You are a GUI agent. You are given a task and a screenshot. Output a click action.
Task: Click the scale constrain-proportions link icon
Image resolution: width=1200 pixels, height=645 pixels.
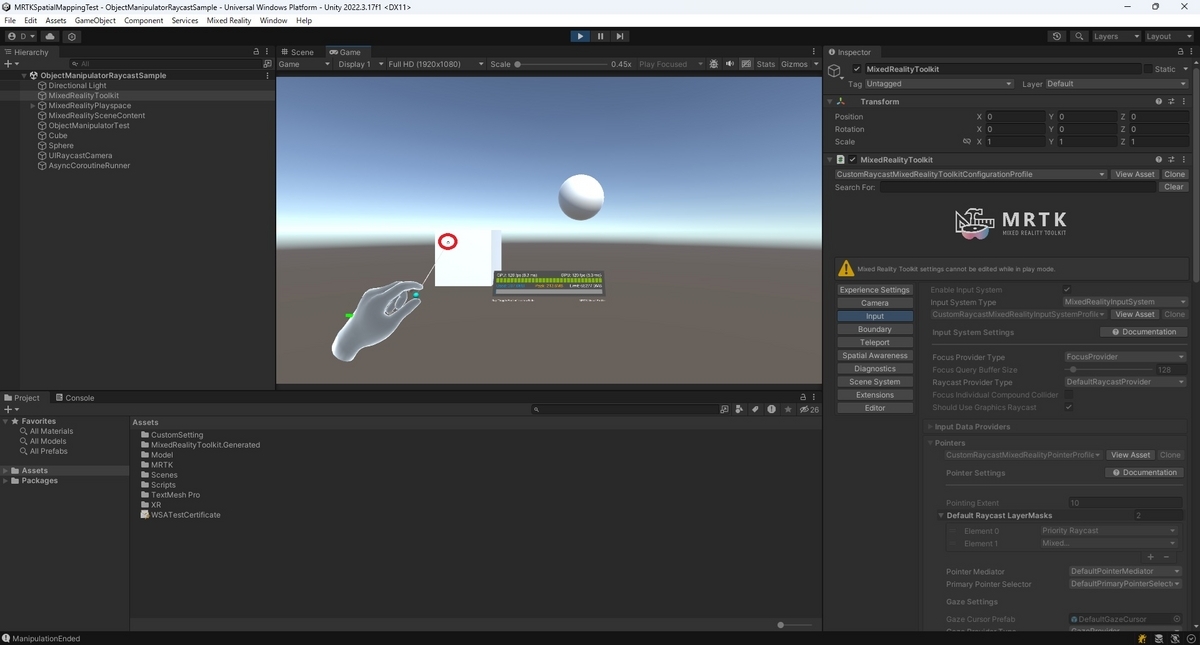coord(966,142)
